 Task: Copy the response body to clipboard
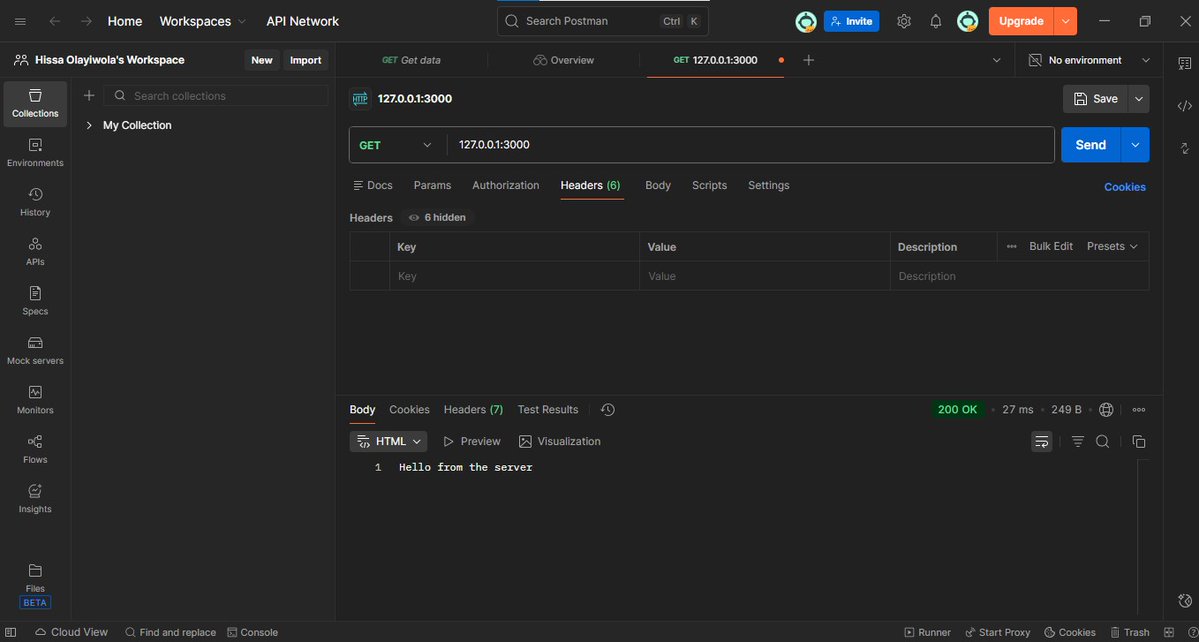1139,442
